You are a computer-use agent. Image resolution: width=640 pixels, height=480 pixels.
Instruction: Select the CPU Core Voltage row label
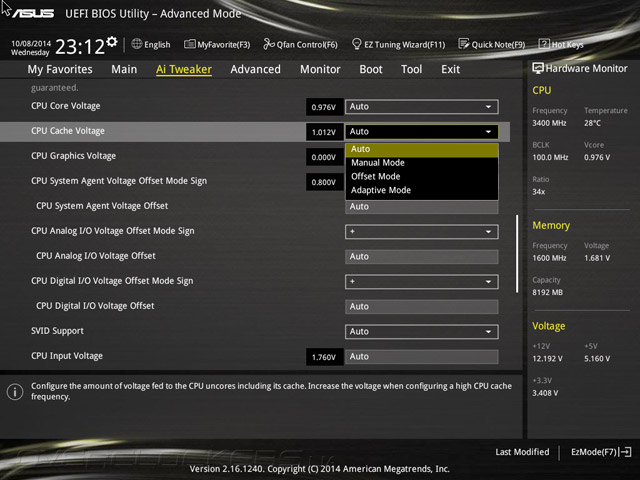66,106
